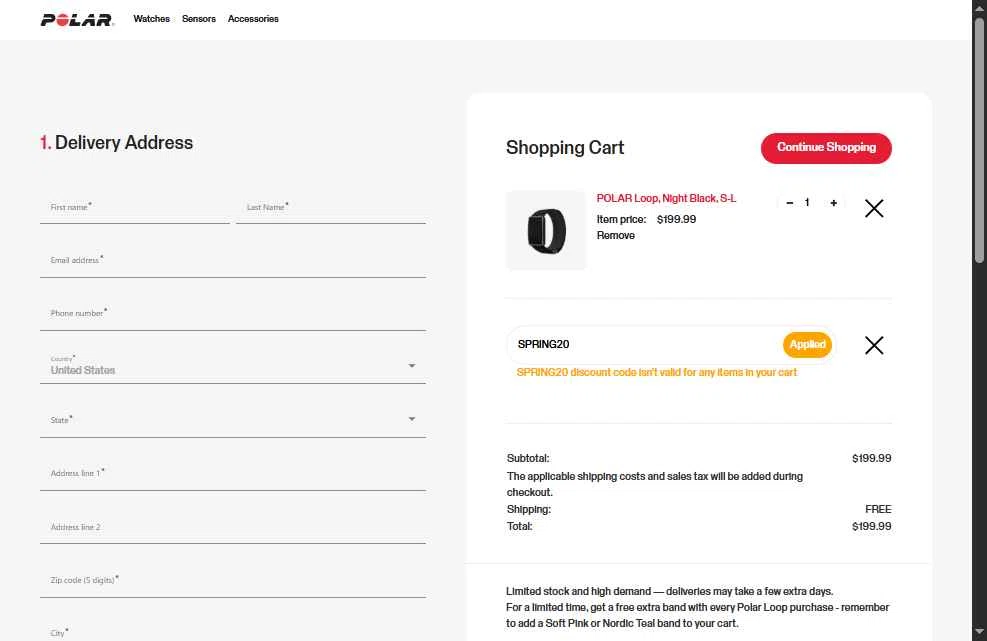Open the POLAR Loop, Night Black product link
Viewport: 987px width, 641px height.
[x=666, y=198]
